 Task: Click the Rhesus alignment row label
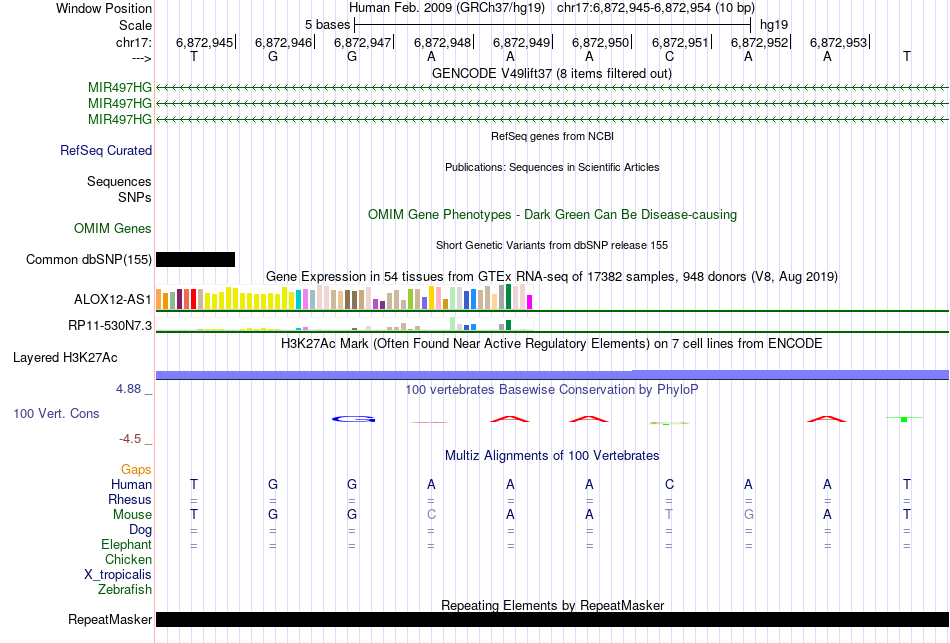(130, 499)
